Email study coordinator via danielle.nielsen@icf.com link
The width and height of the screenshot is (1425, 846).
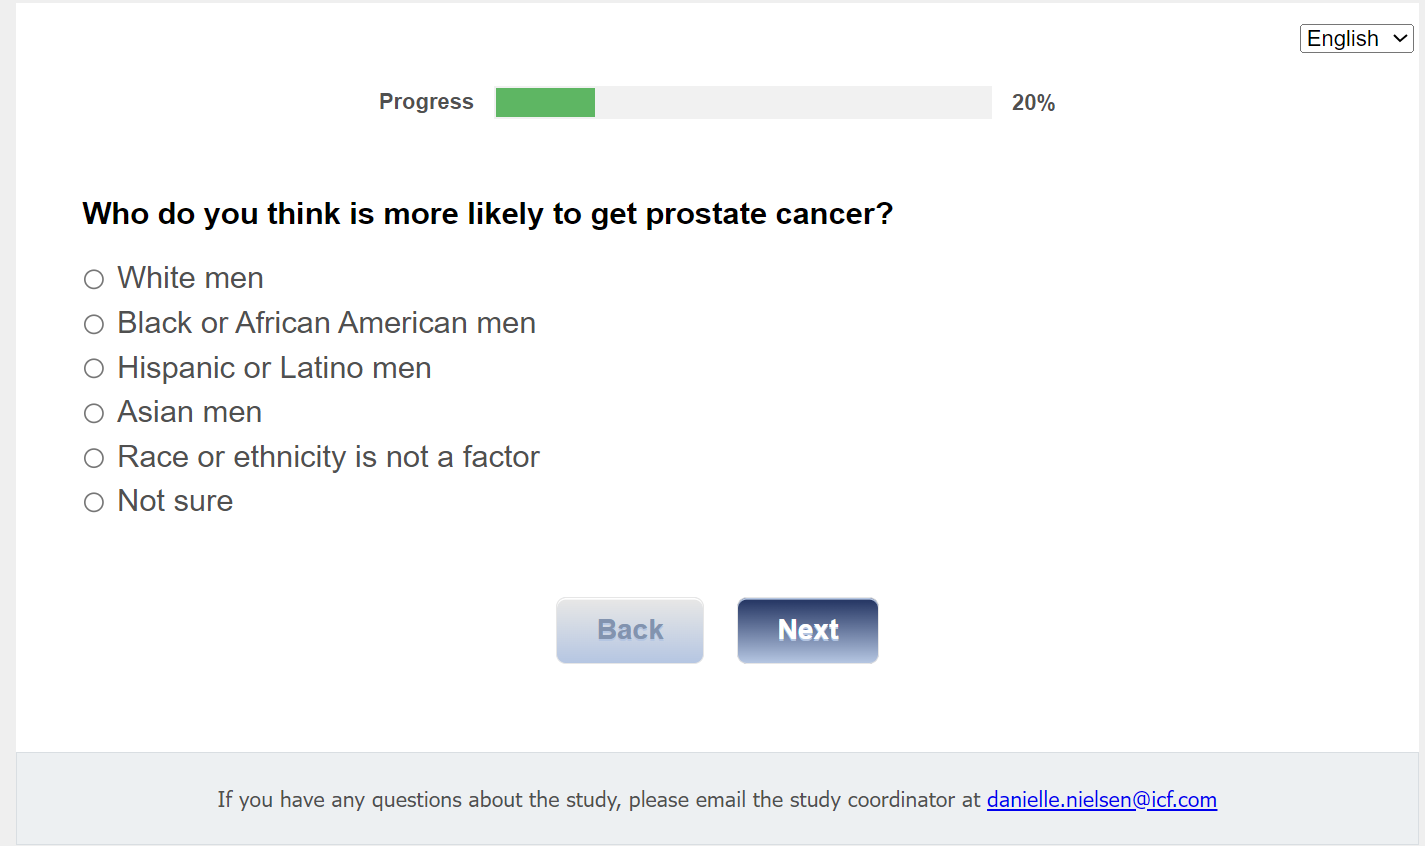[1101, 800]
